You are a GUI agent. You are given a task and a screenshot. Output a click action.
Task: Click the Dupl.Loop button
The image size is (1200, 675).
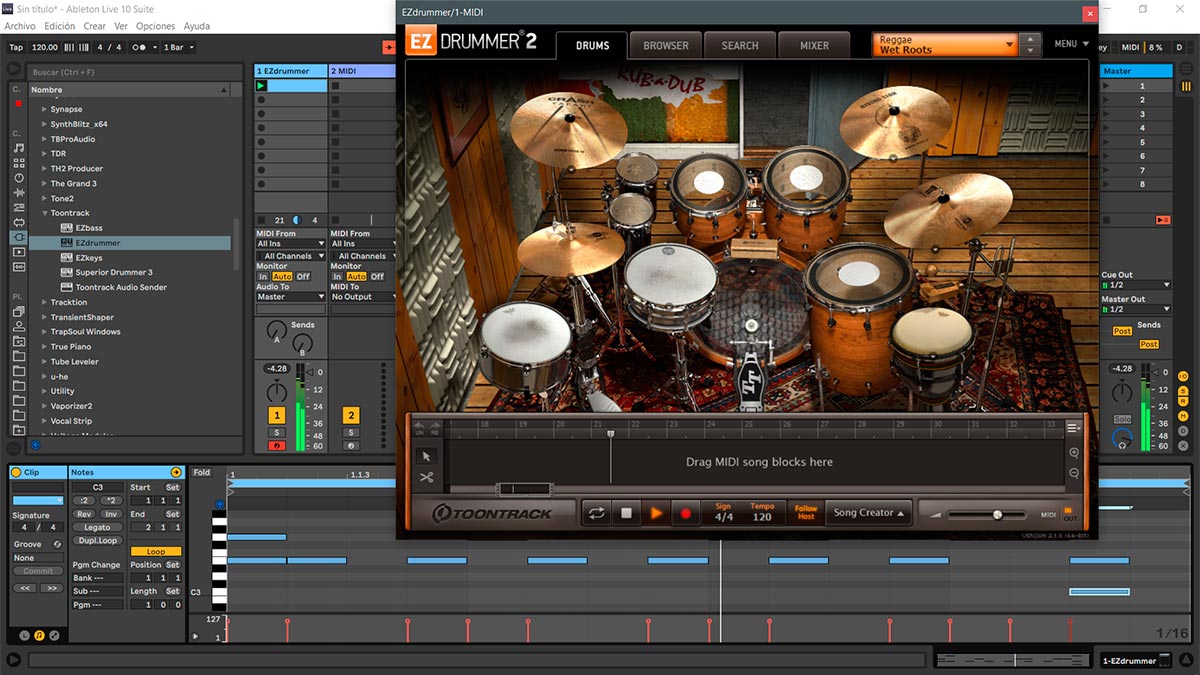click(x=98, y=541)
